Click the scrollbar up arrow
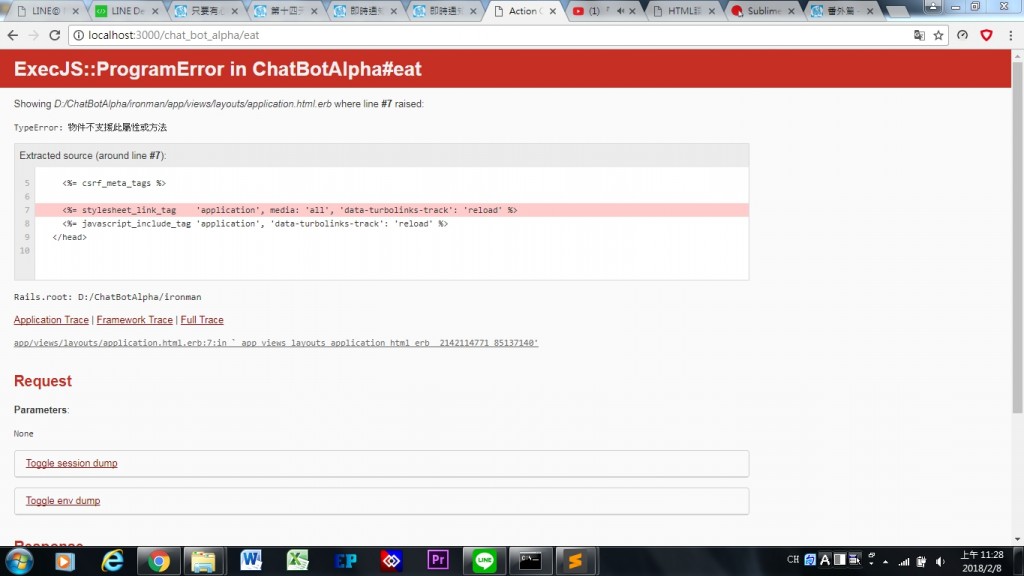The height and width of the screenshot is (576, 1024). pyautogui.click(x=1017, y=57)
